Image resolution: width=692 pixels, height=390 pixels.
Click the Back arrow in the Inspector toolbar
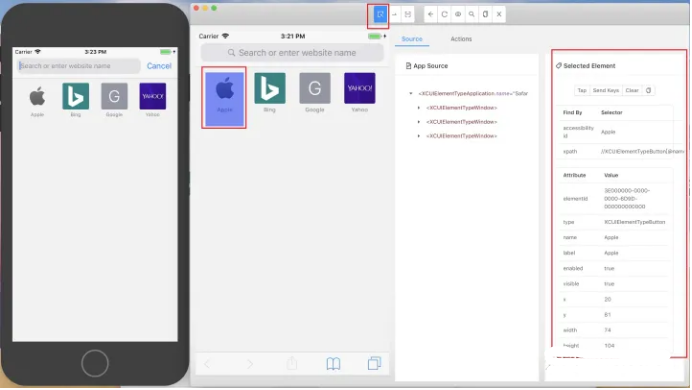click(x=430, y=14)
